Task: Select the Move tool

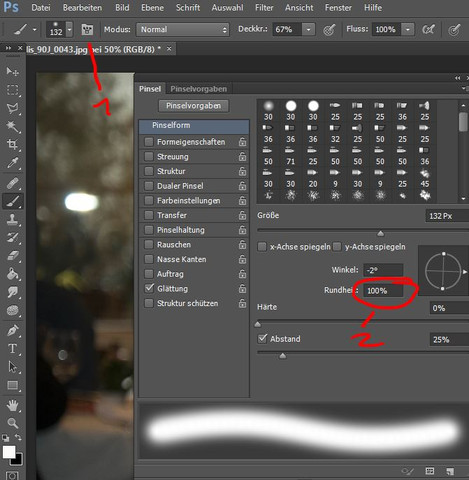Action: (x=12, y=71)
